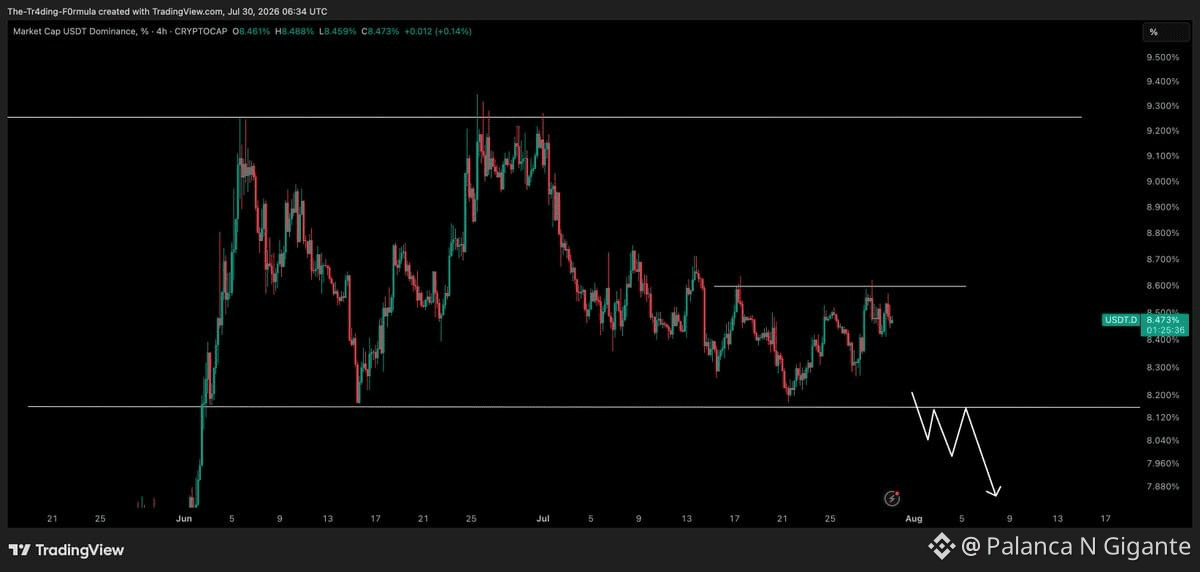Click the Aug month label on the time axis
The width and height of the screenshot is (1200, 572).
(x=912, y=519)
